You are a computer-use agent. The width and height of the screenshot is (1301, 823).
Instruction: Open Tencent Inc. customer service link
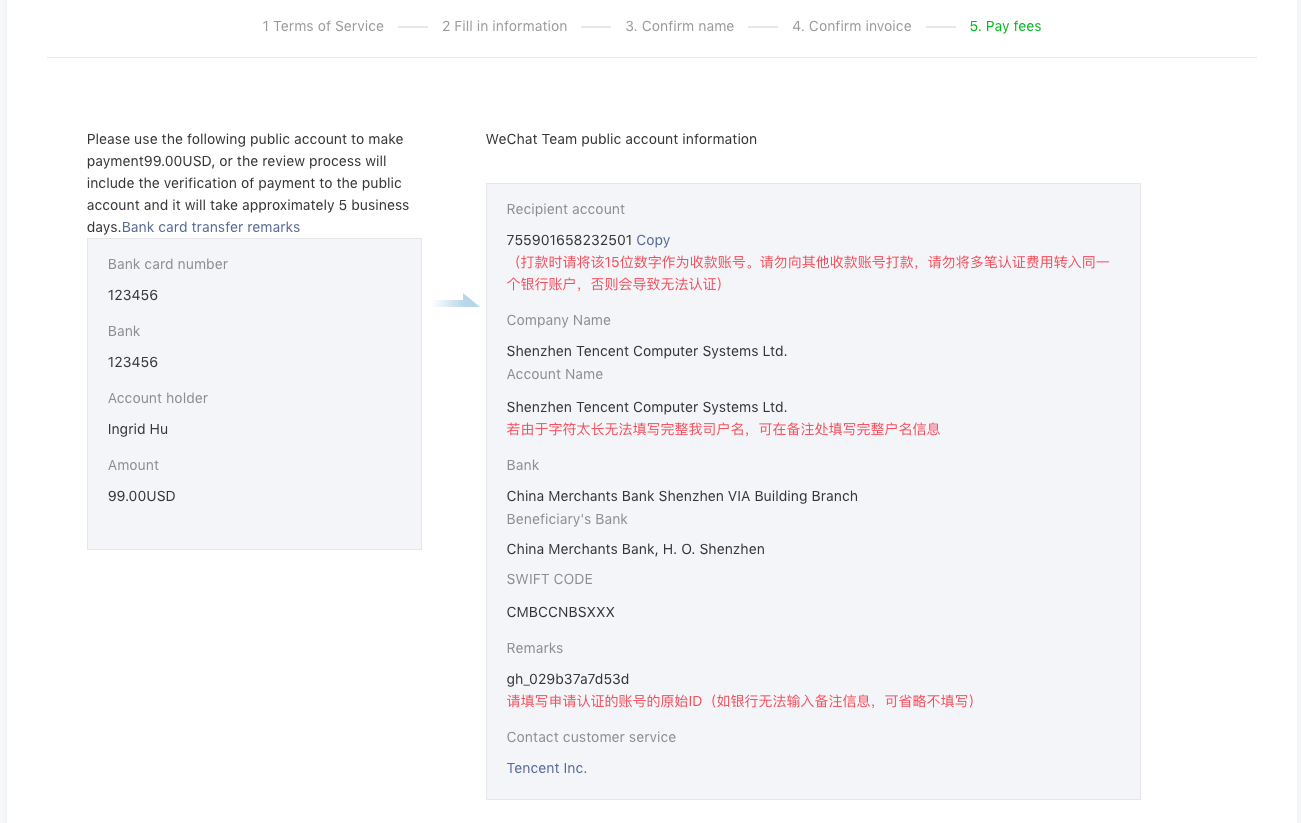pos(547,768)
